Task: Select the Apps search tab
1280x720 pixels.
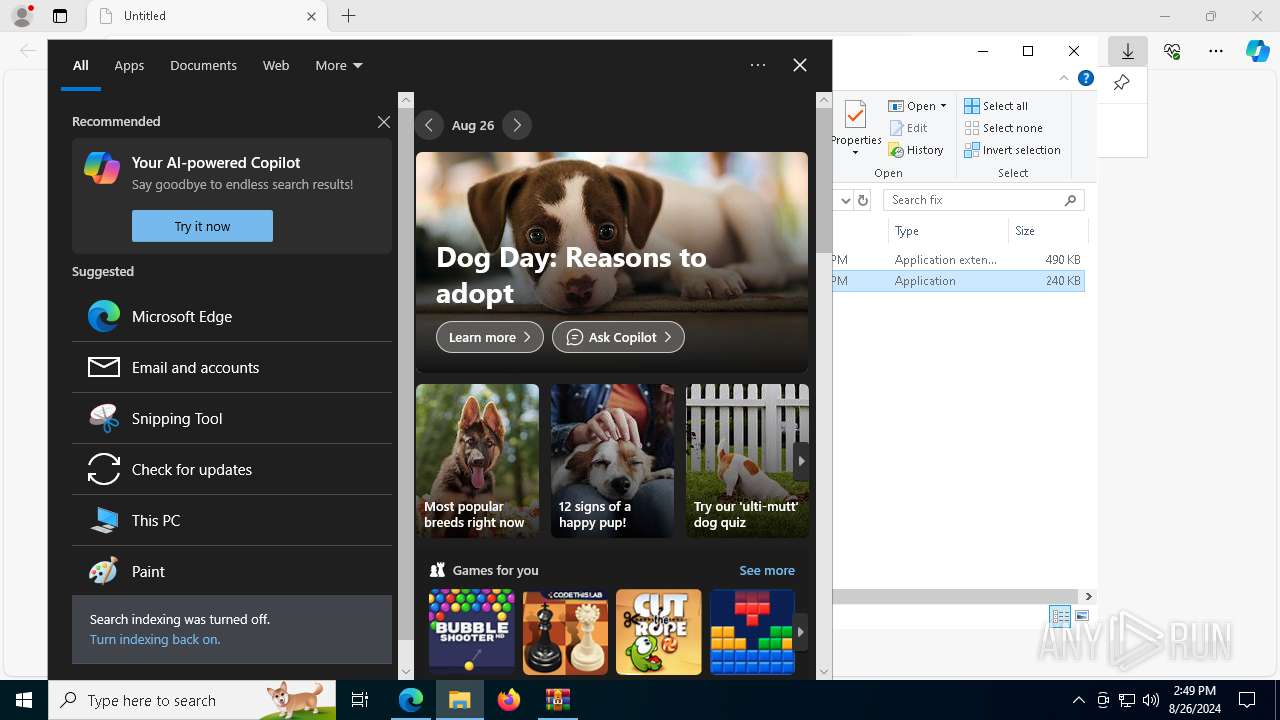Action: [x=129, y=65]
